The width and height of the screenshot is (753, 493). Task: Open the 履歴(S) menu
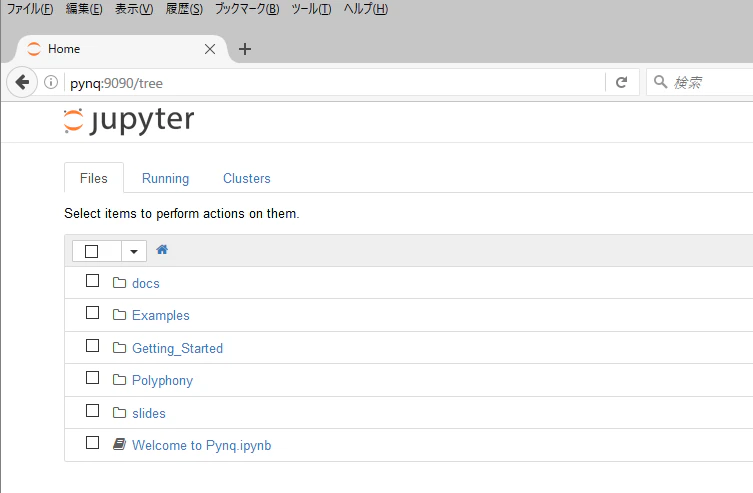click(184, 9)
